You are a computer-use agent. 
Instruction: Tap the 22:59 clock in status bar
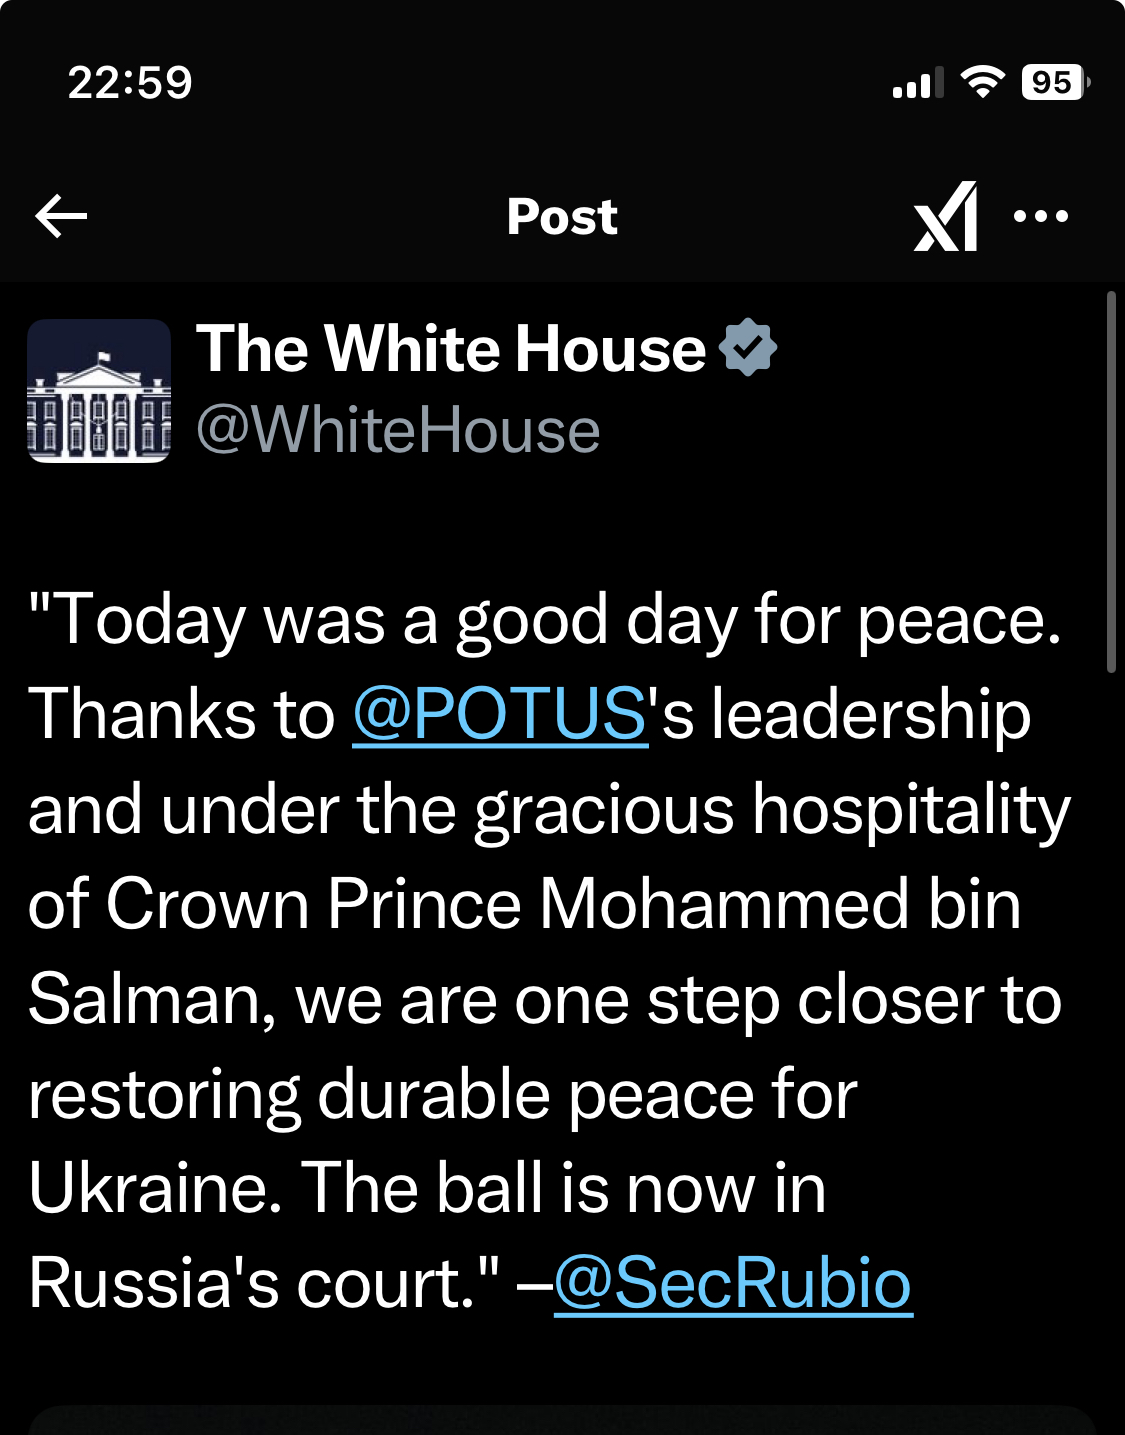(x=130, y=82)
